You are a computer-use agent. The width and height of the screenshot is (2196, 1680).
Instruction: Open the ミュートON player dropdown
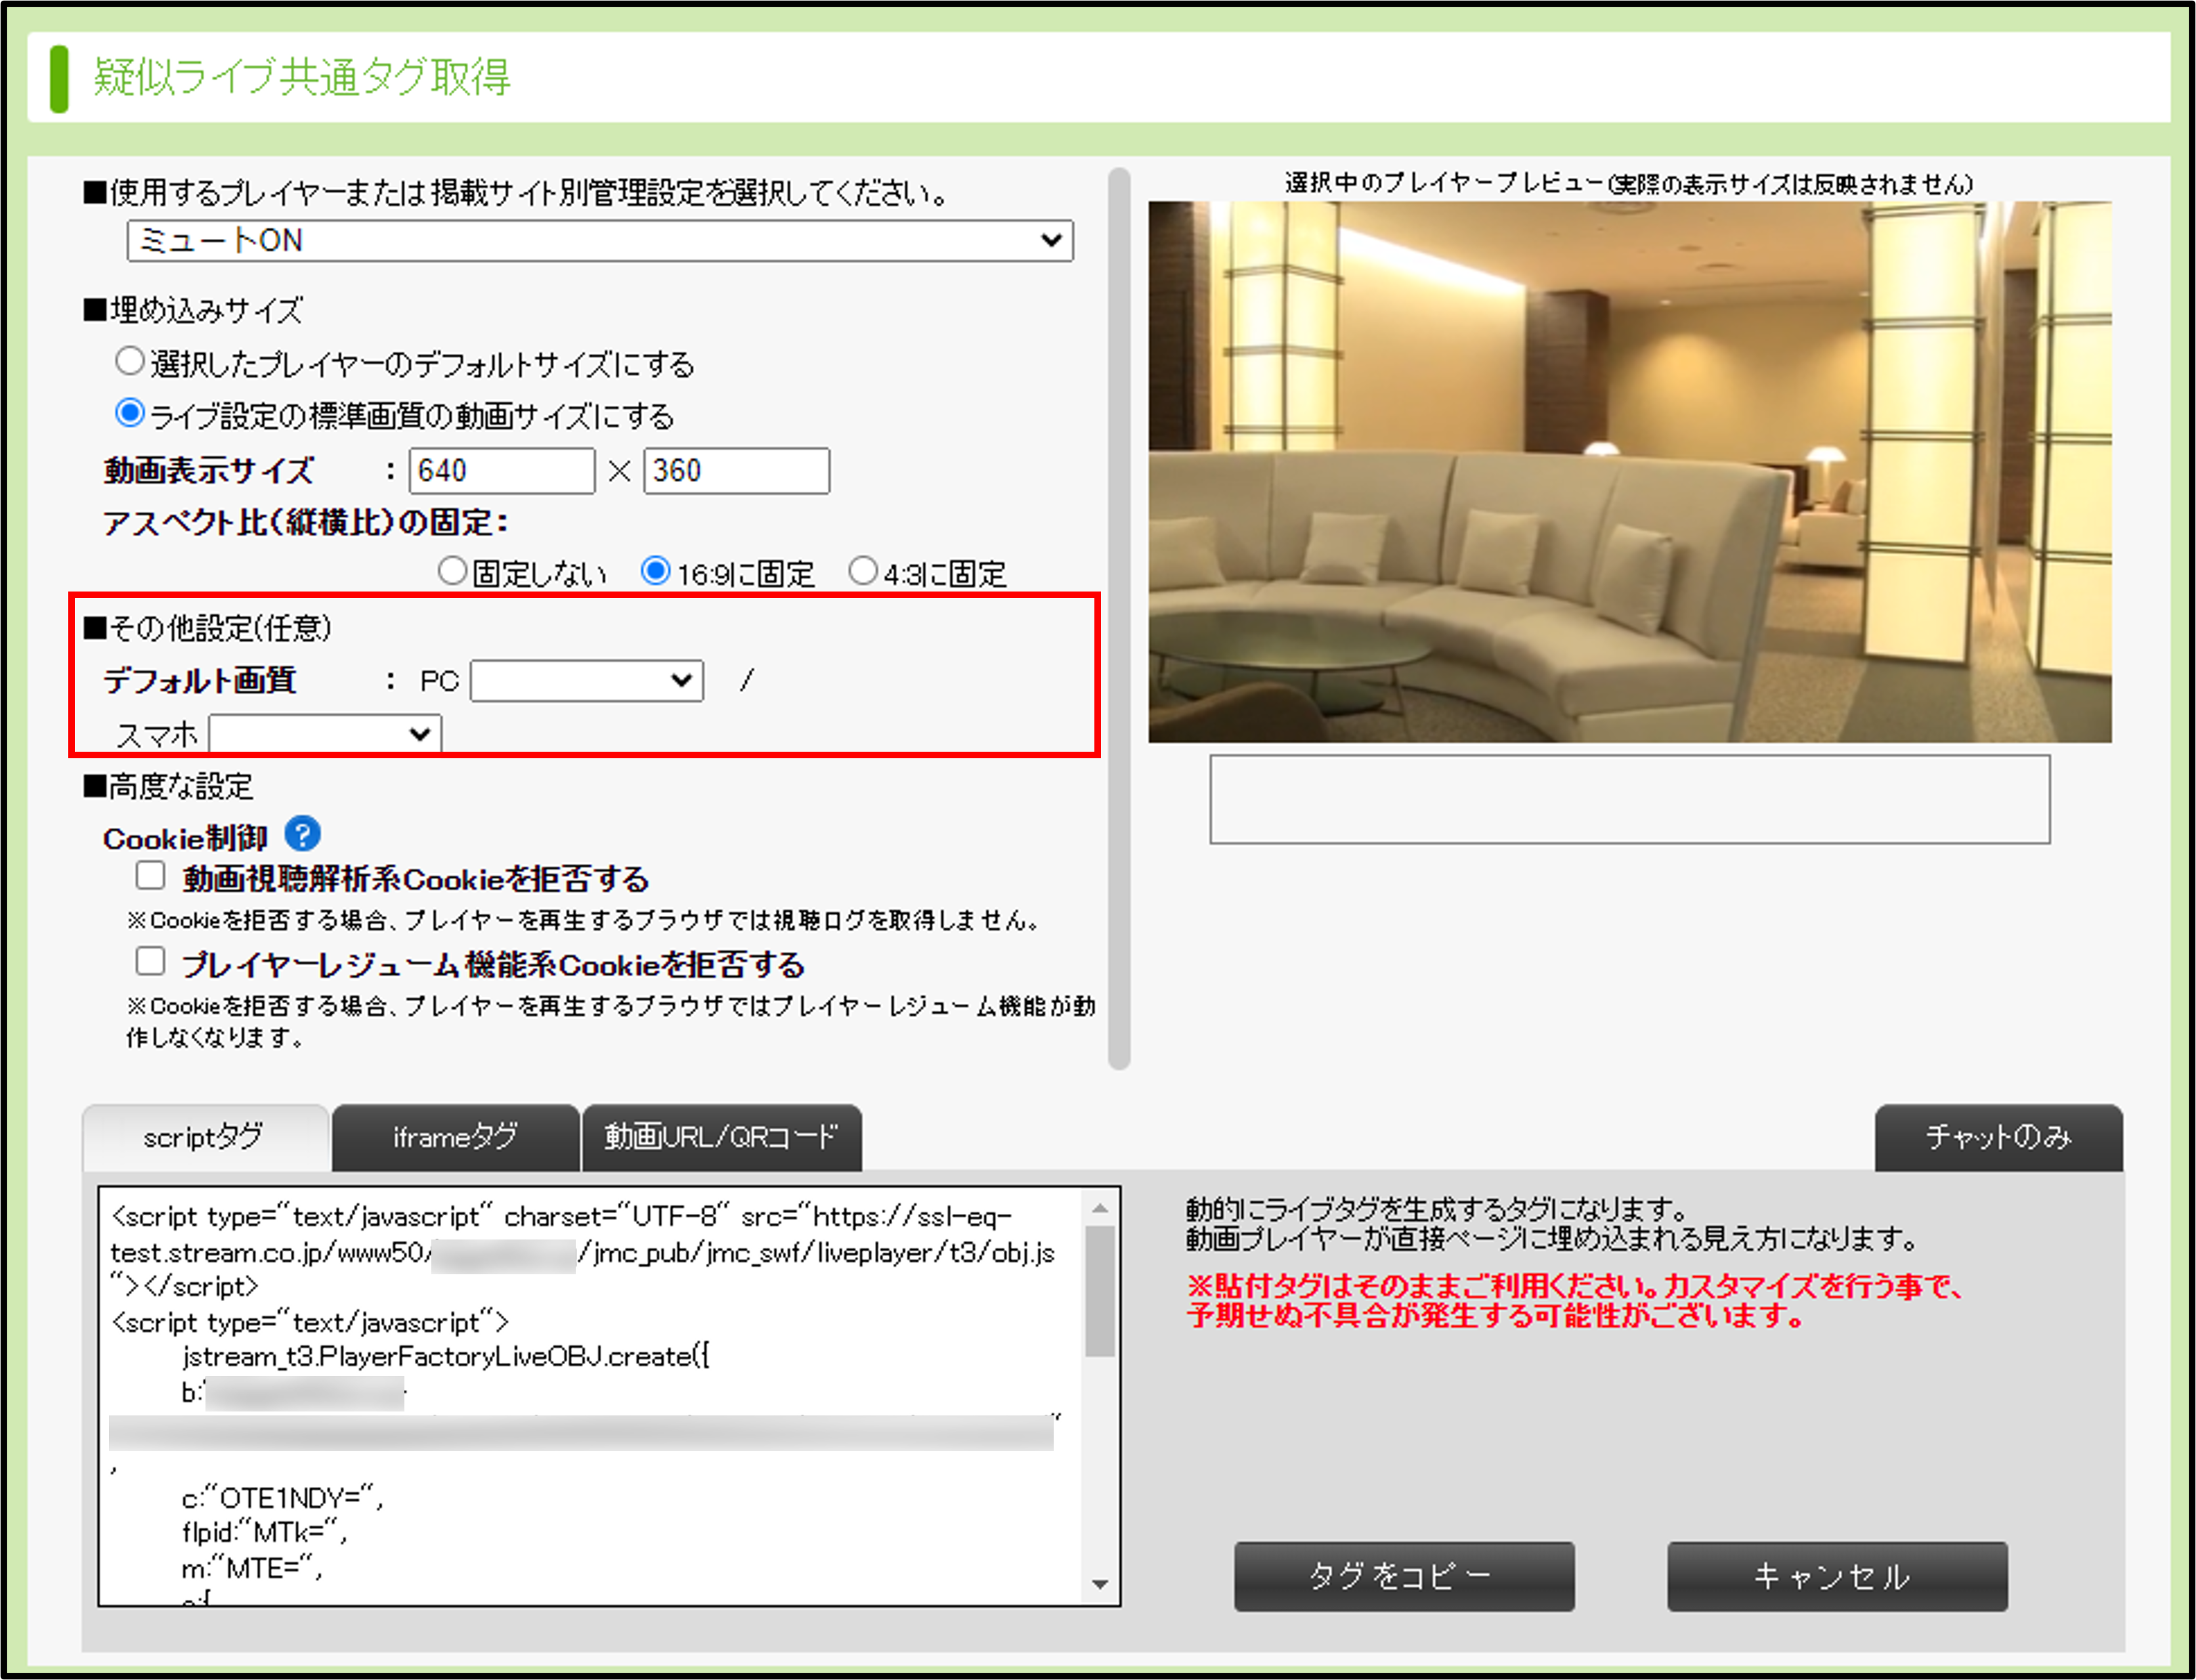coord(600,241)
